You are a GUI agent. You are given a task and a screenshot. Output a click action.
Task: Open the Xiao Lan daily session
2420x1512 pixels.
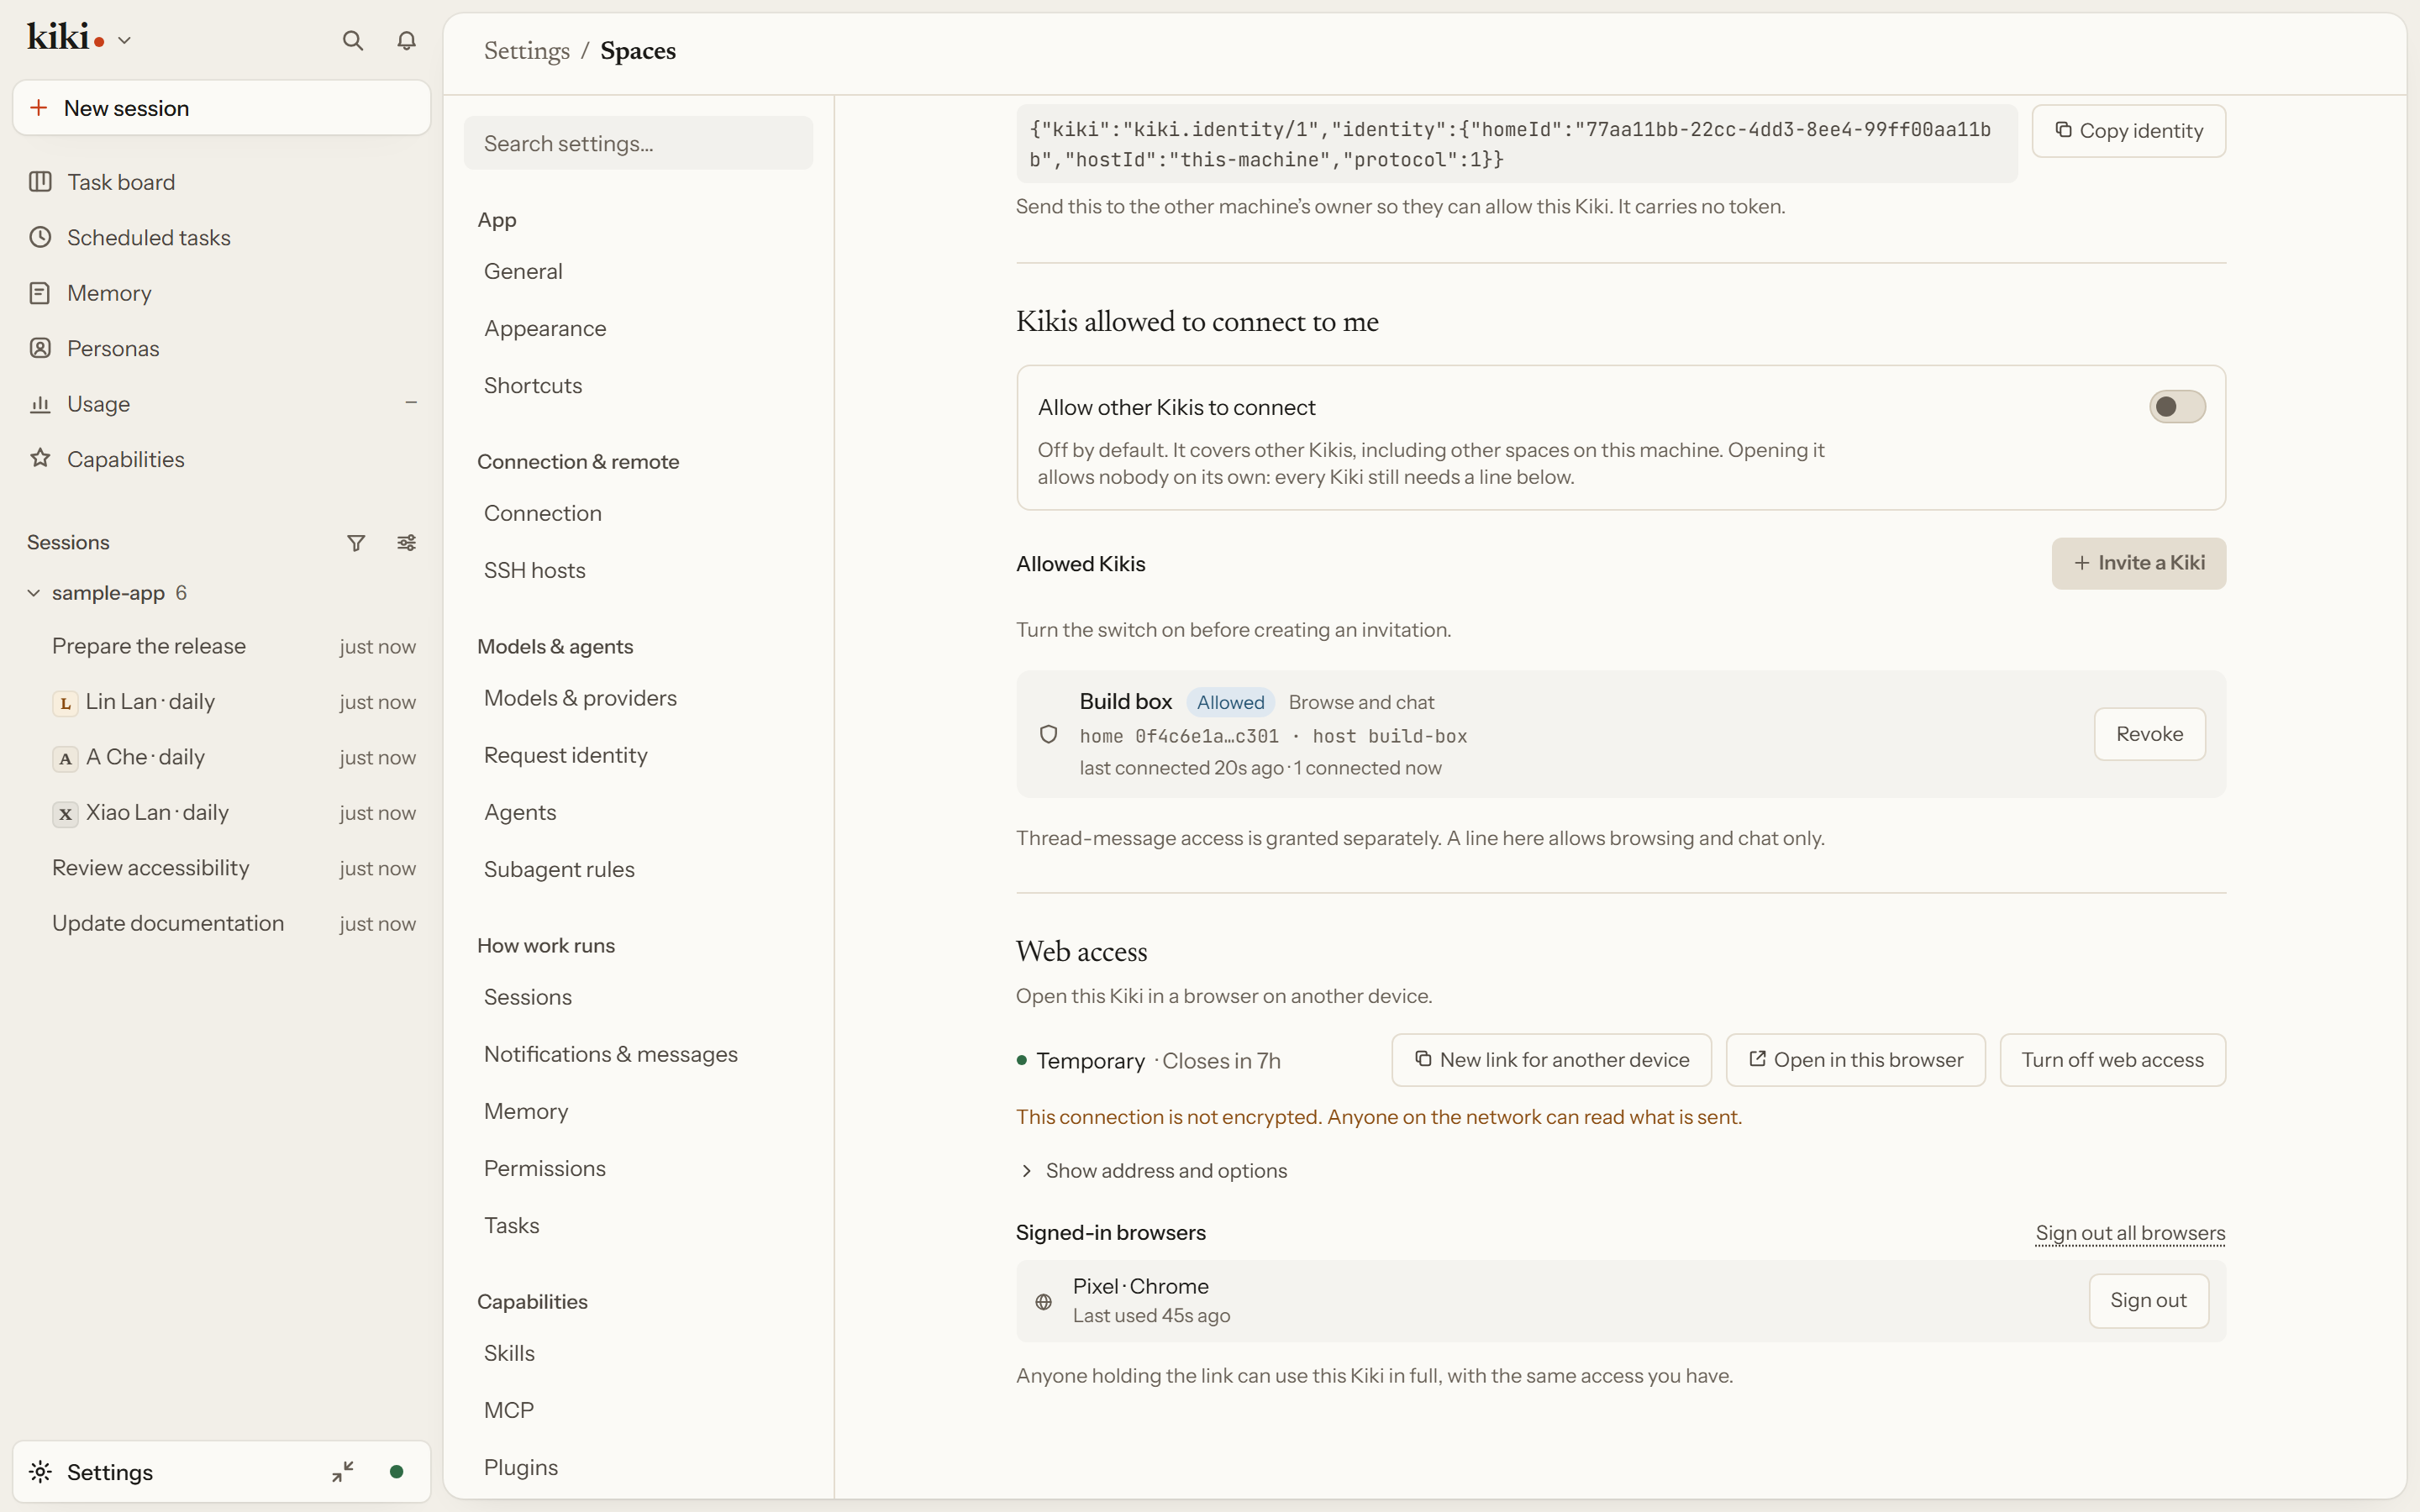point(221,813)
